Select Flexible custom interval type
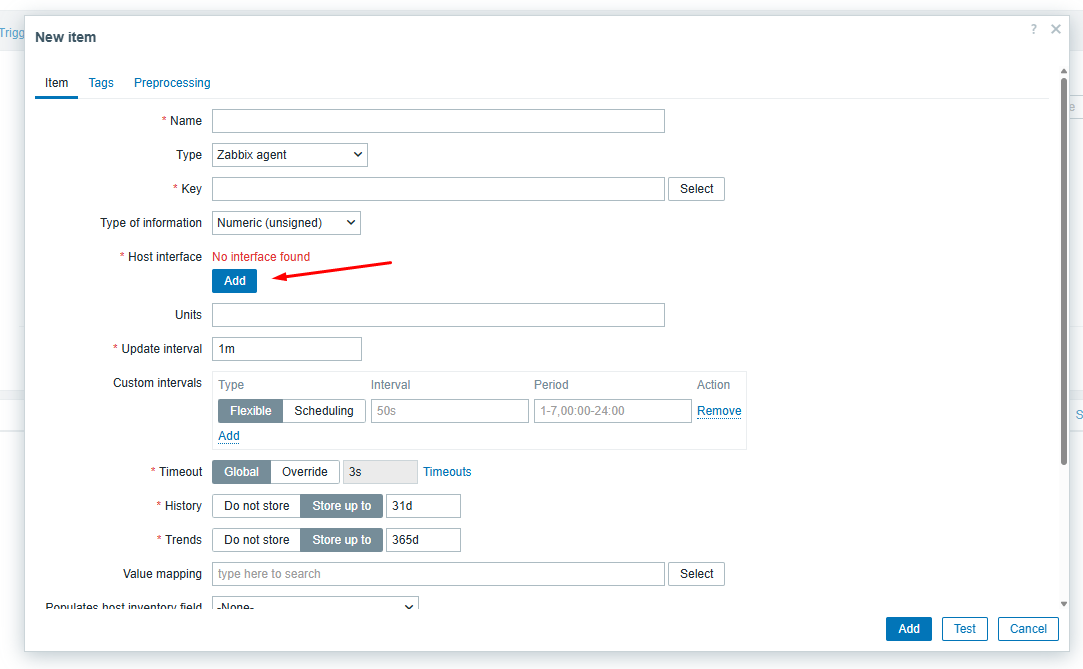The width and height of the screenshot is (1083, 669). point(250,411)
